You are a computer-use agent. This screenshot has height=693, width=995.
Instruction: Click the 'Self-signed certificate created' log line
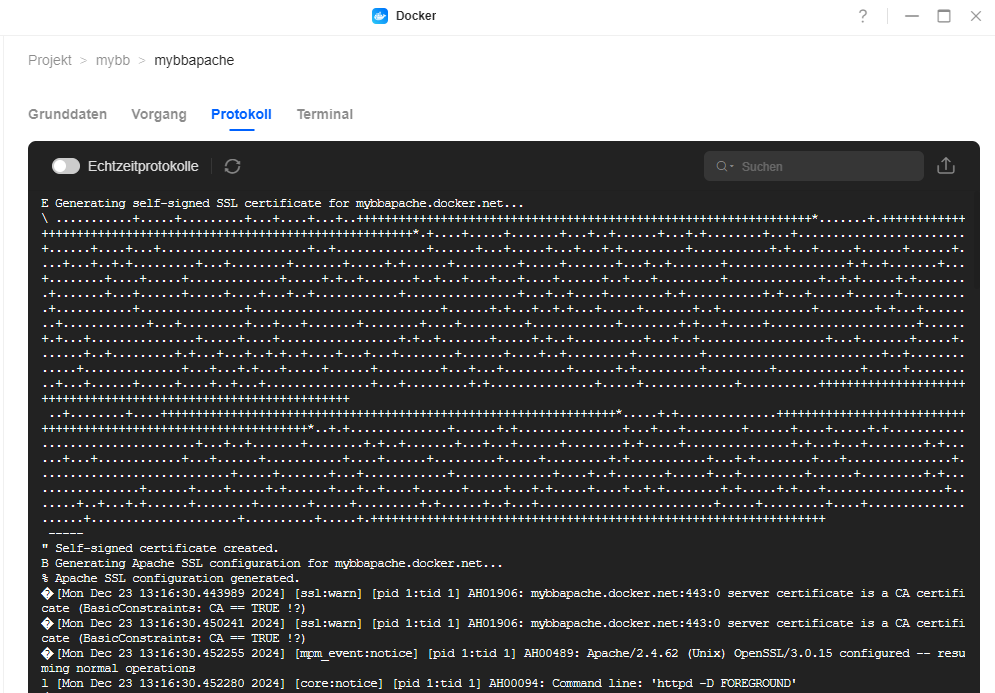coord(166,548)
